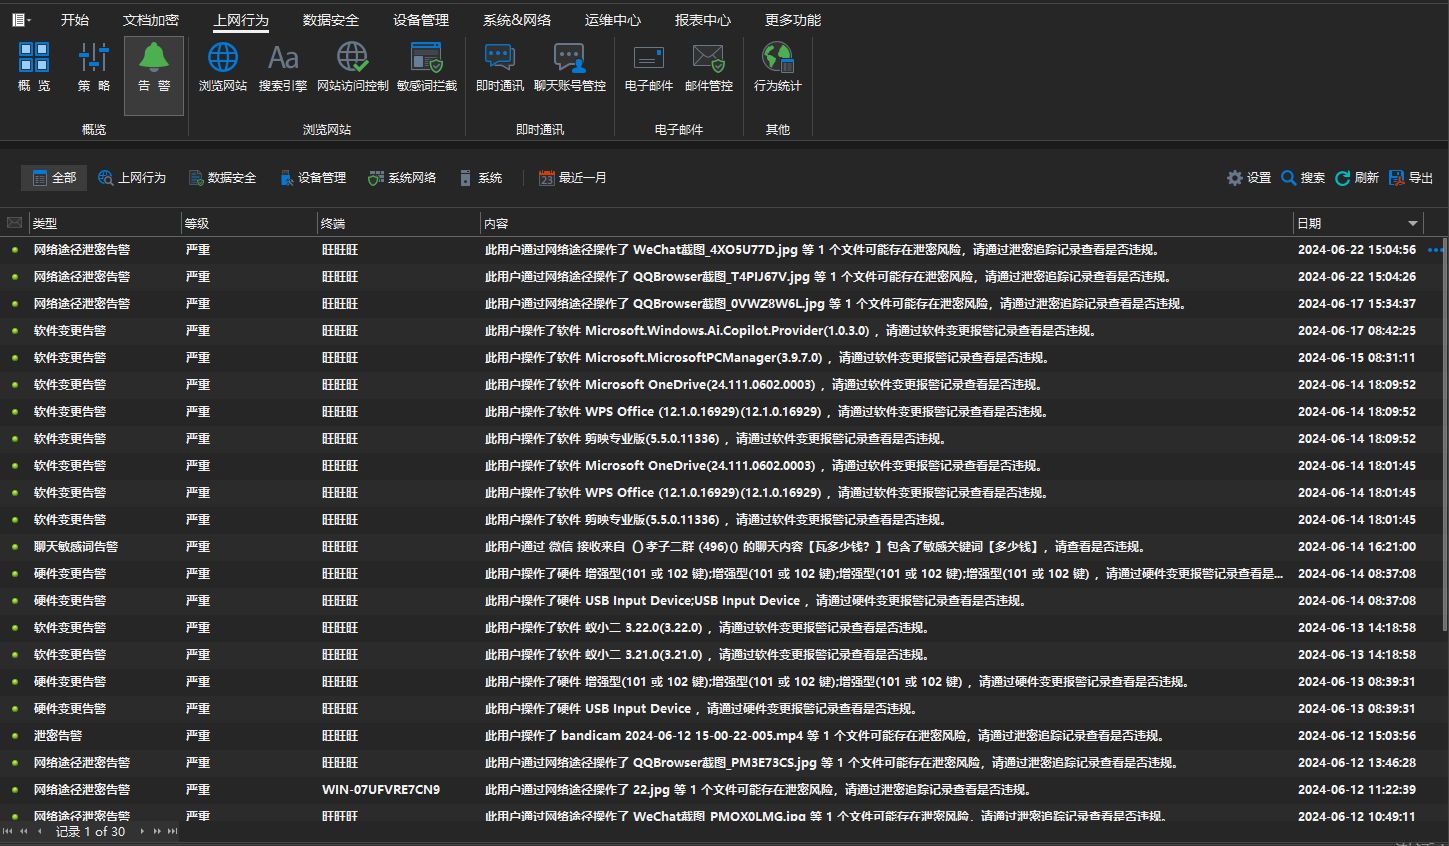Filter alerts by 全部
The image size is (1449, 846).
[54, 178]
